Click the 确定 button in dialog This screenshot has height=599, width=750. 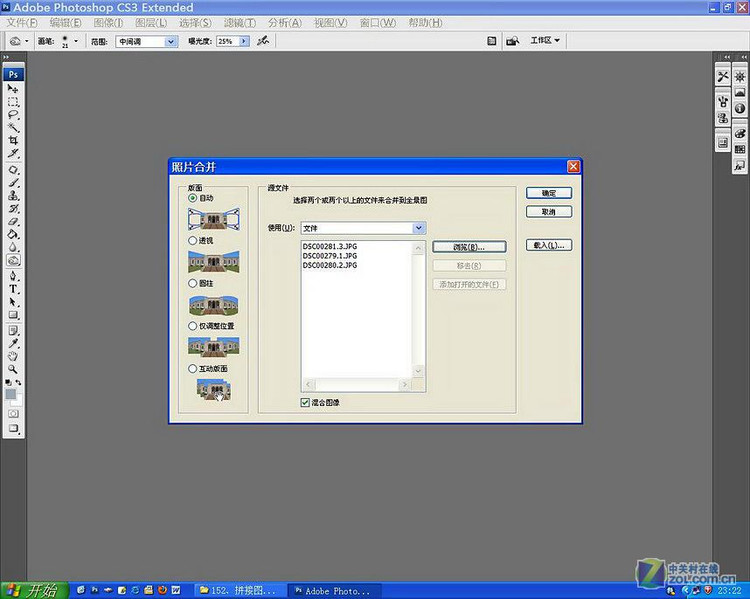549,193
